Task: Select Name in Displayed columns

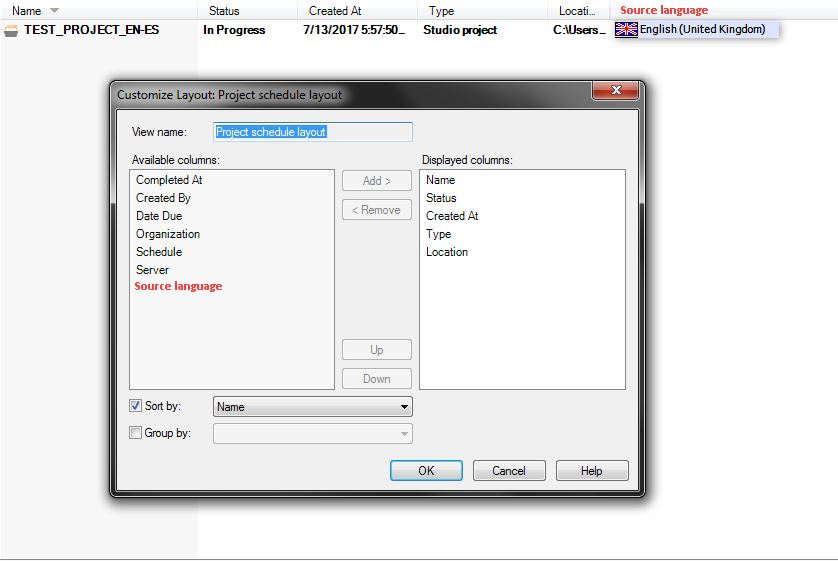Action: click(x=440, y=180)
